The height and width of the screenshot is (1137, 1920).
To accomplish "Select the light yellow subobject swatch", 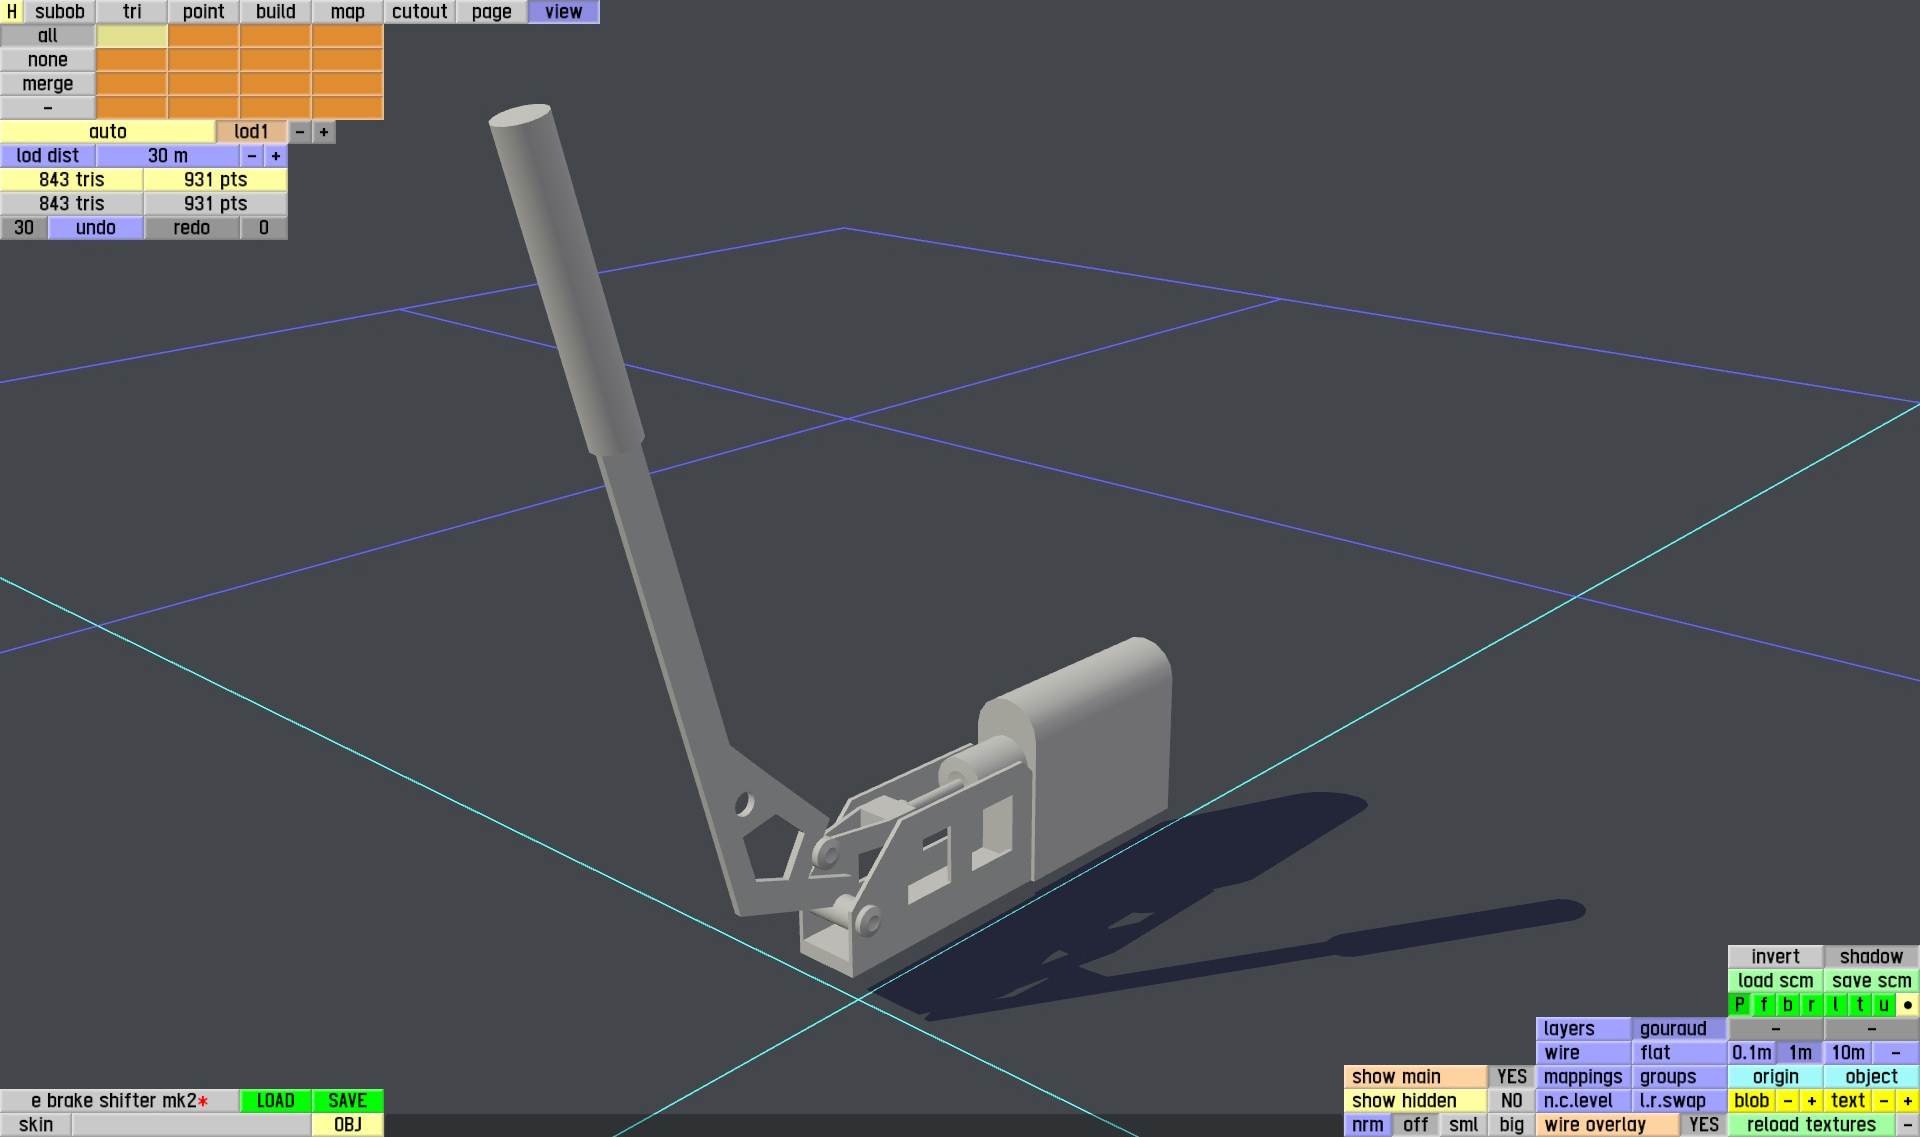I will [131, 36].
